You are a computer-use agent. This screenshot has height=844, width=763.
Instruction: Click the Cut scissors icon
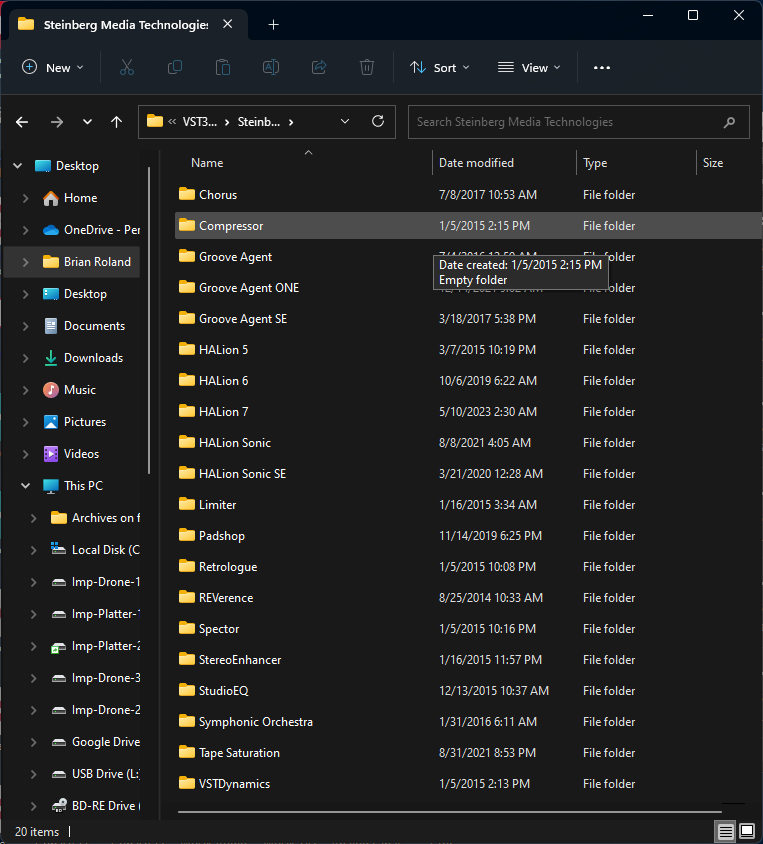(x=126, y=67)
